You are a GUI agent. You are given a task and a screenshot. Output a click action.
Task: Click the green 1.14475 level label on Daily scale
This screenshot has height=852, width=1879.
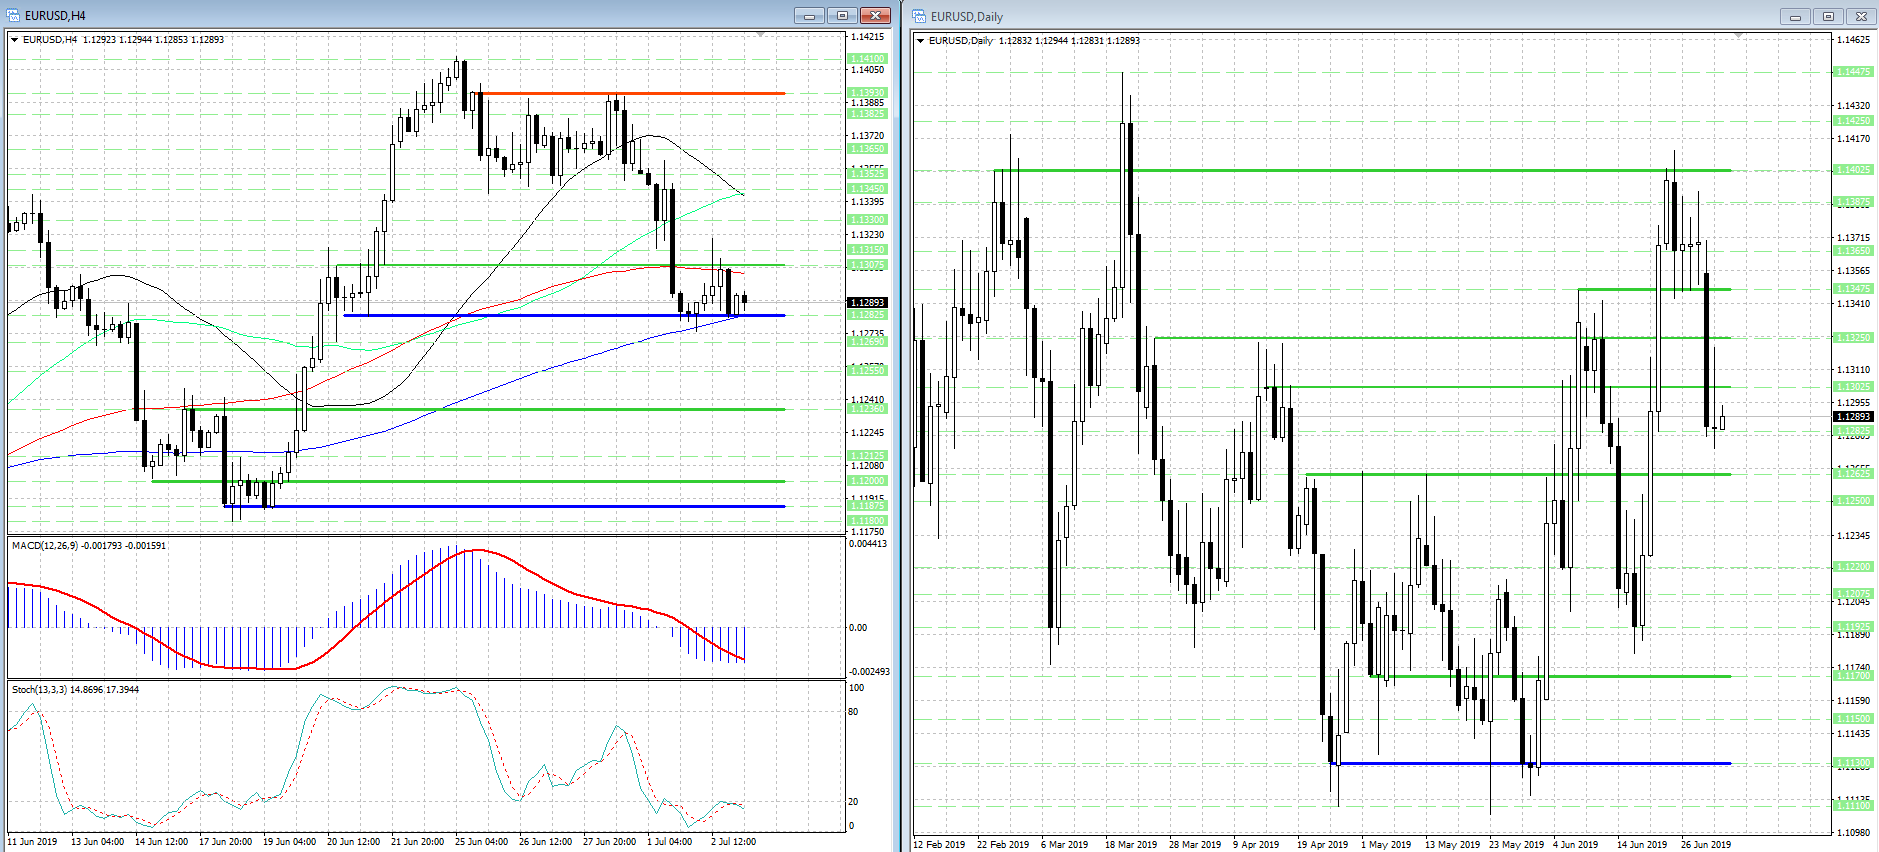[1853, 72]
